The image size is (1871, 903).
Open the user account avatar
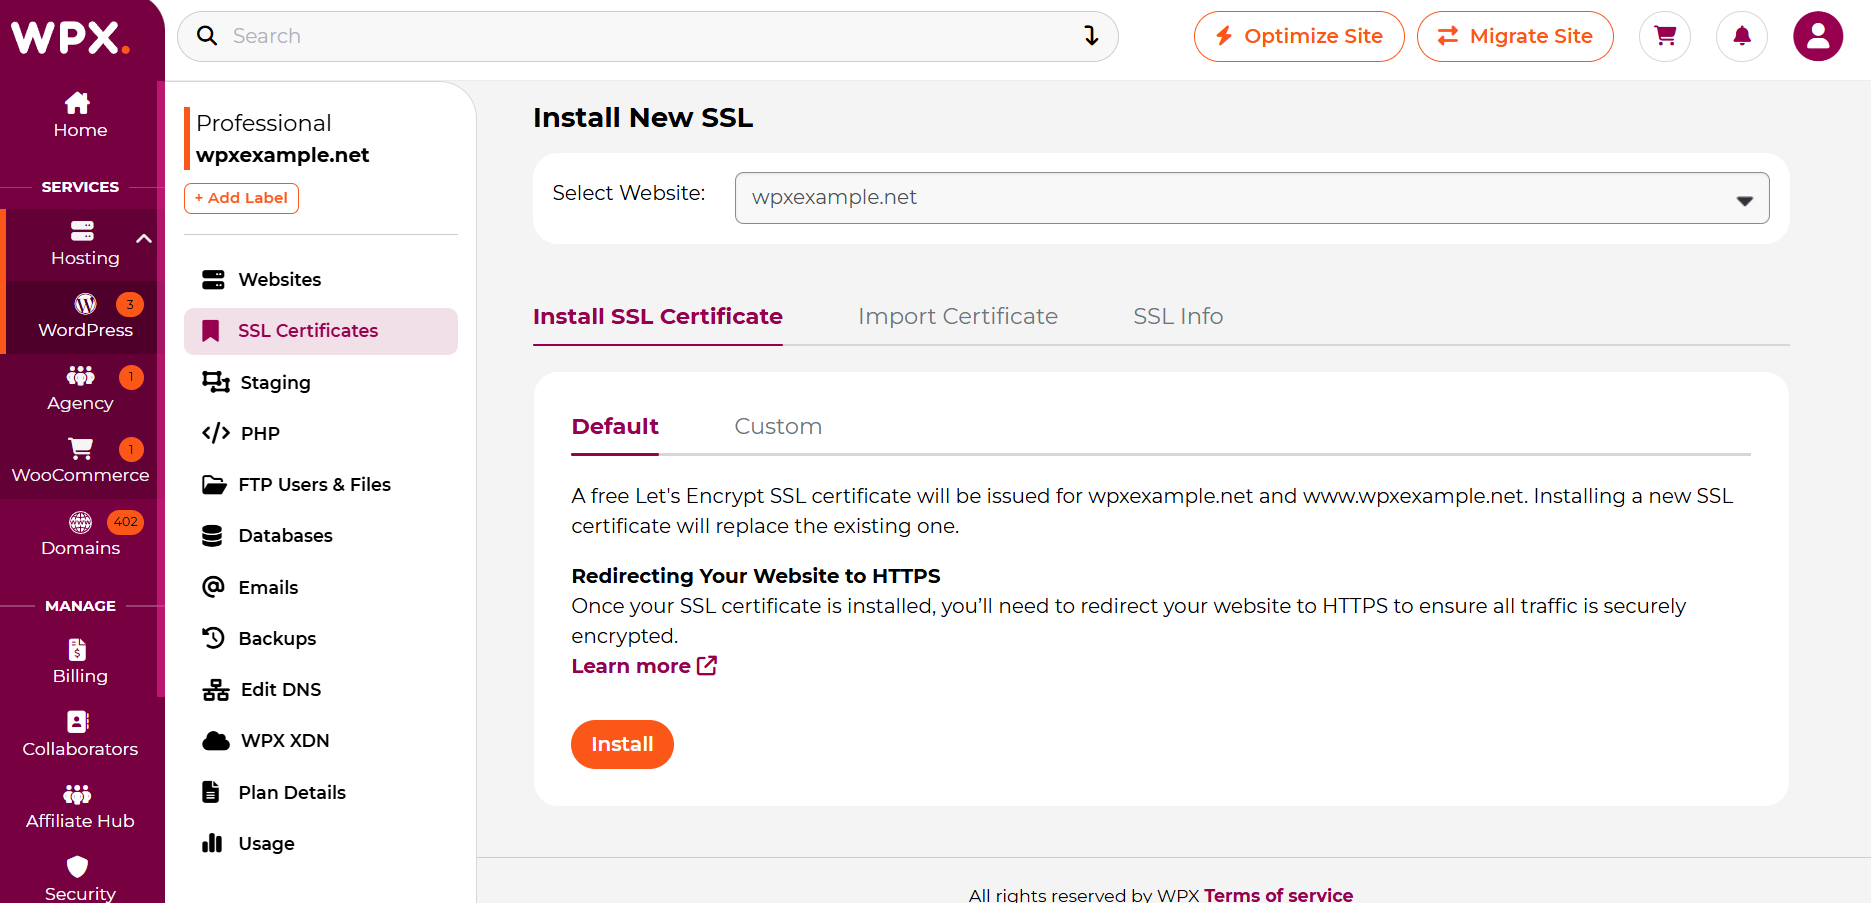(x=1818, y=36)
